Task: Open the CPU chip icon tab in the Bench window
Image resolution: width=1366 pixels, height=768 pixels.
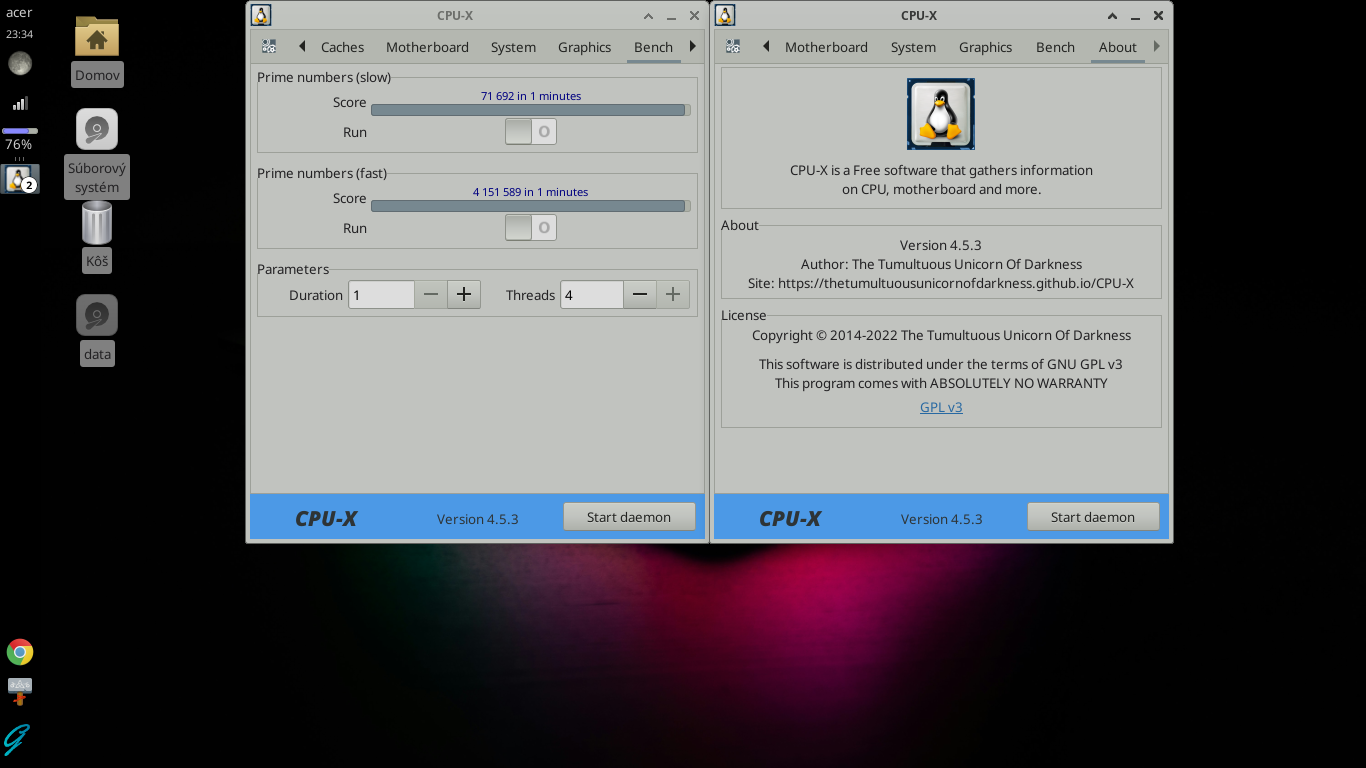Action: [269, 46]
